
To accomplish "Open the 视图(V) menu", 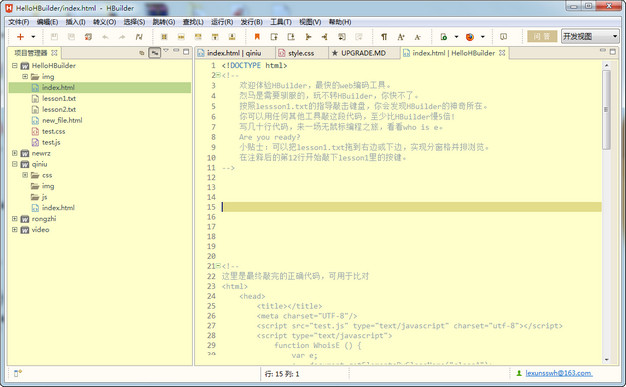I will pos(310,22).
